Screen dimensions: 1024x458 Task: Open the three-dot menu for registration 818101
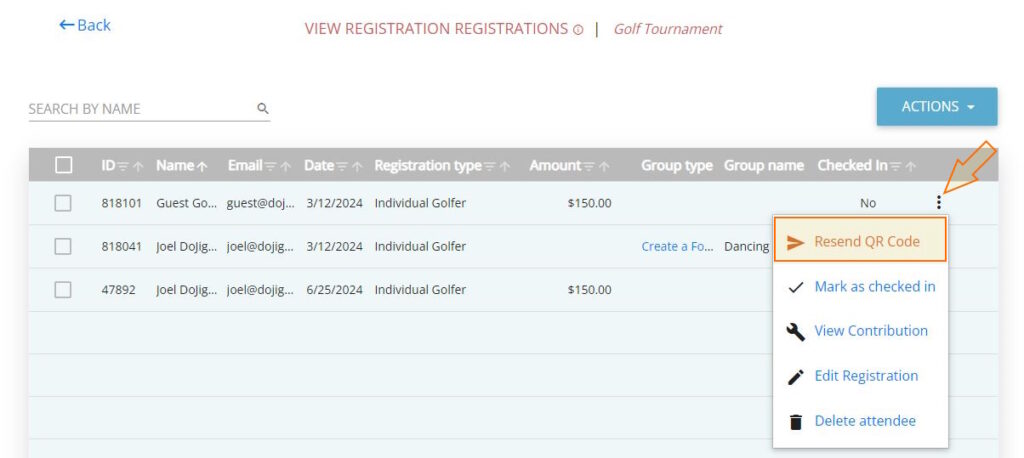pyautogui.click(x=938, y=203)
